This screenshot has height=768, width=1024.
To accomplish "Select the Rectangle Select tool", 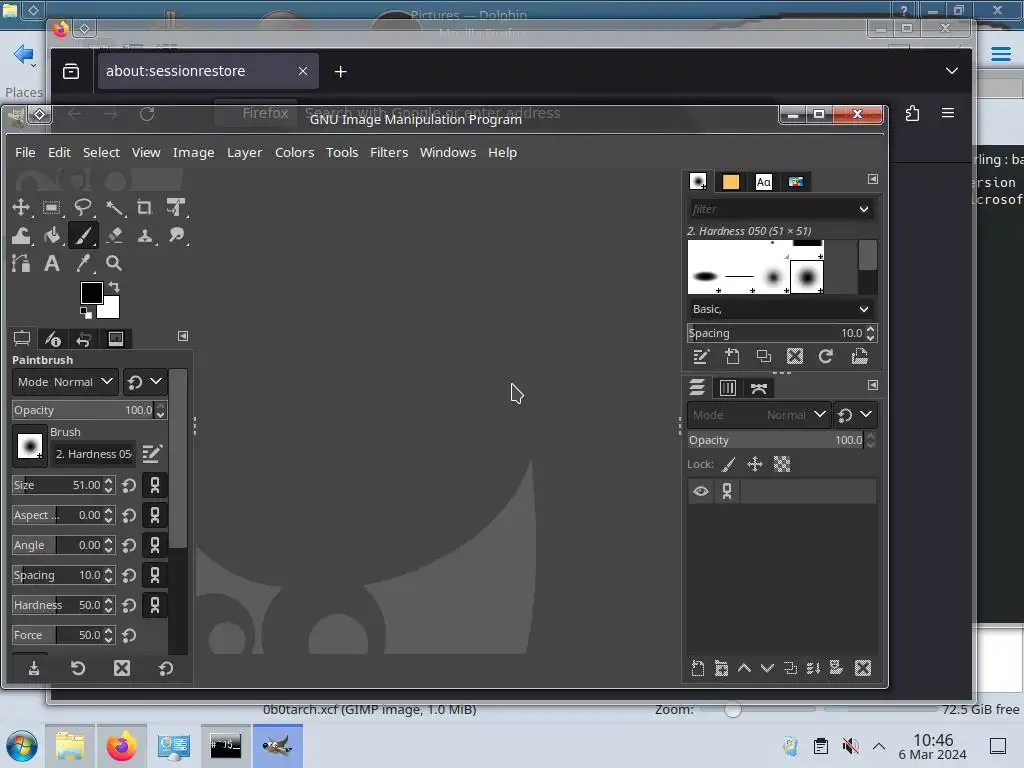I will pyautogui.click(x=52, y=208).
